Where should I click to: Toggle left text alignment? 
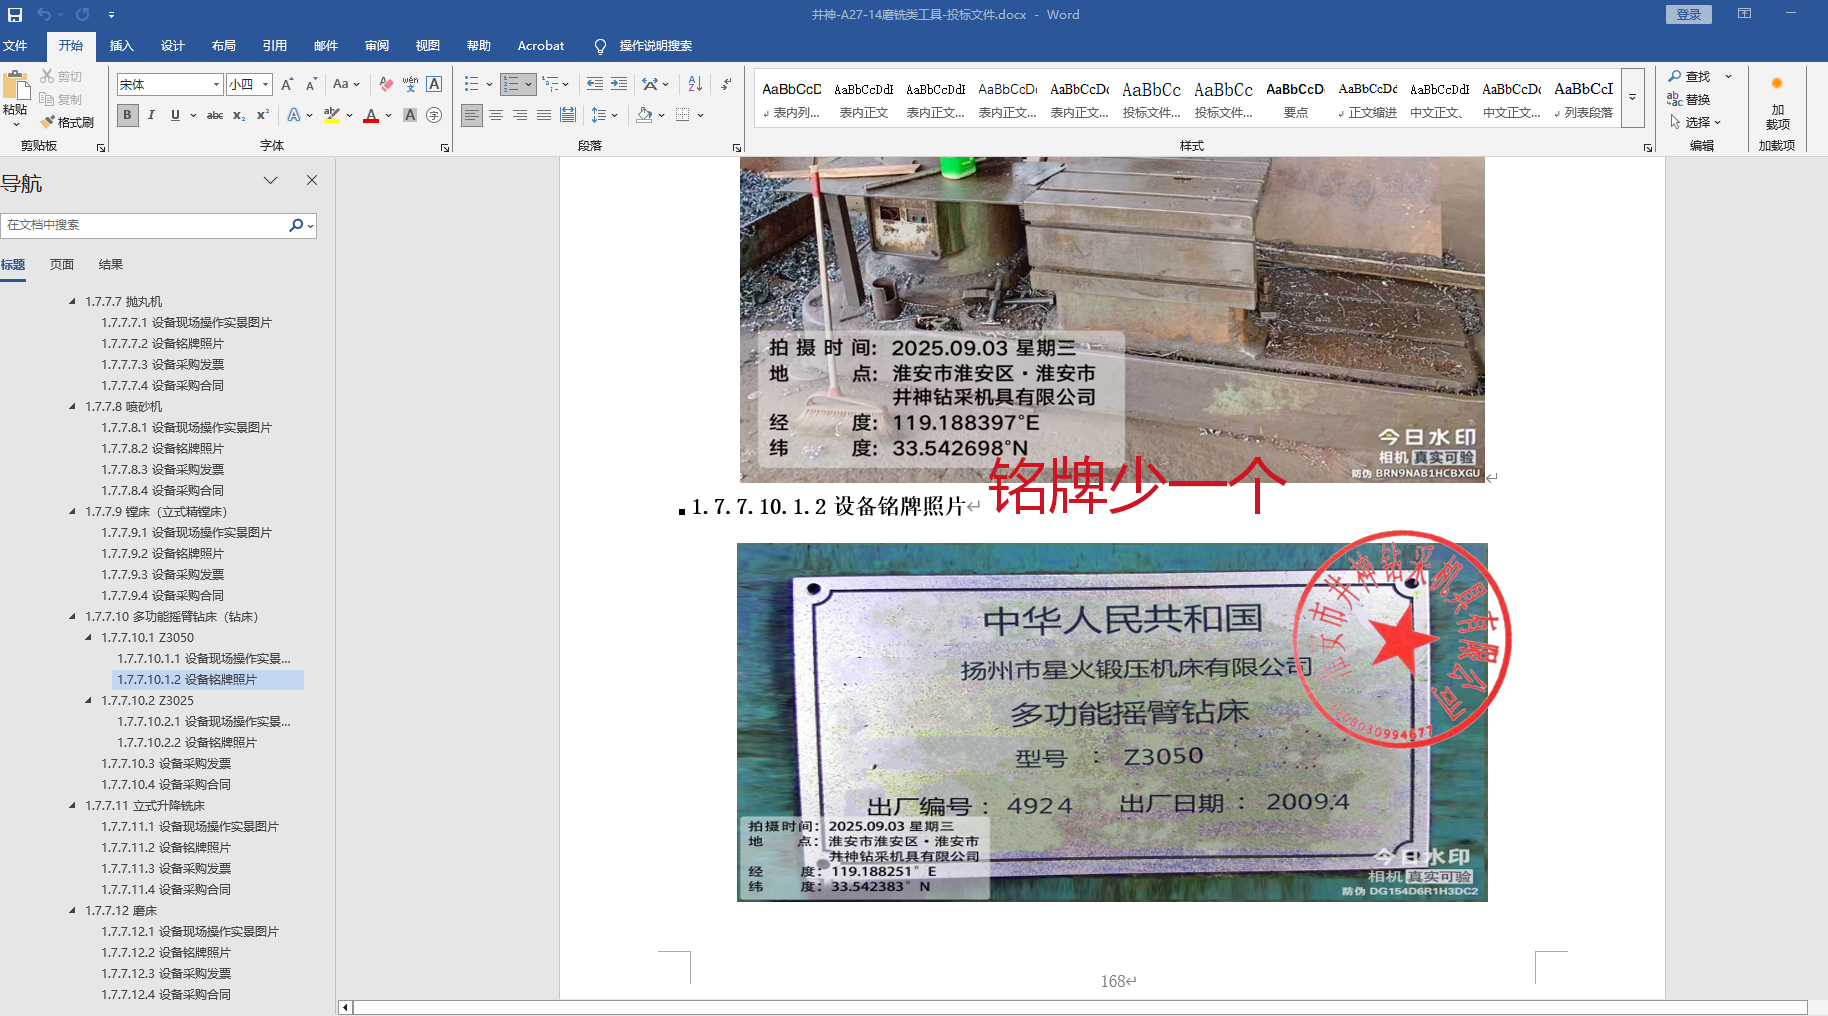point(472,115)
